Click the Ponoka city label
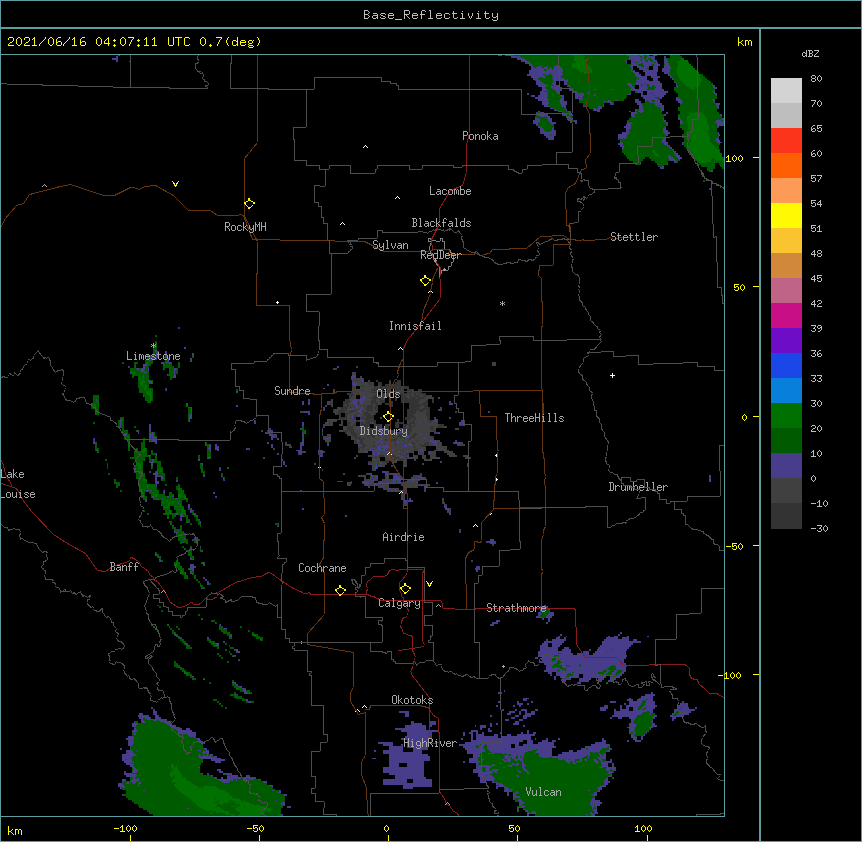The width and height of the screenshot is (862, 842). 480,136
